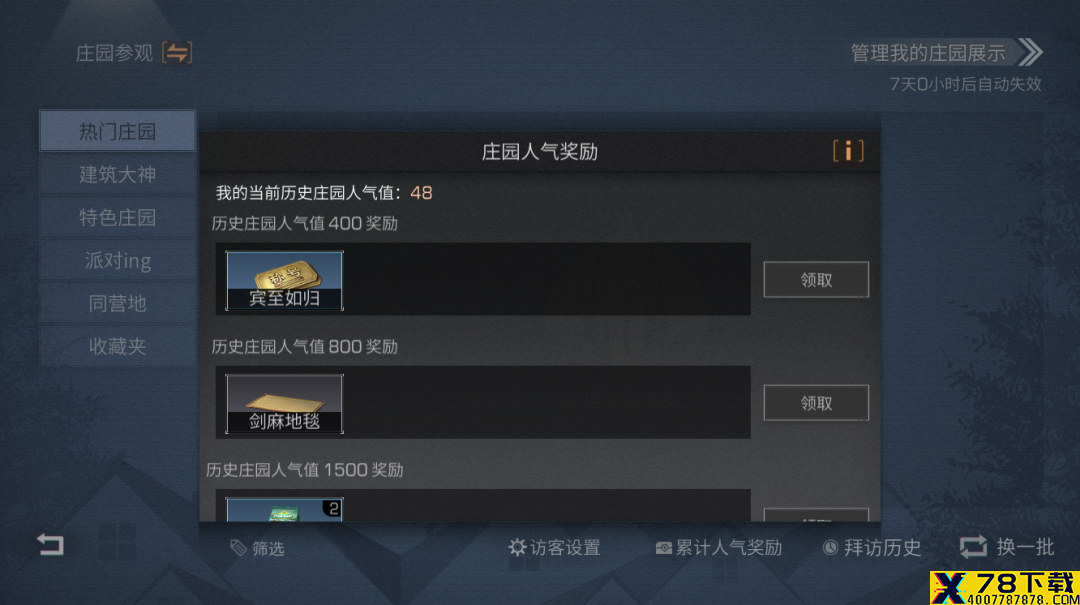Open the 特色庄园 category

(x=117, y=218)
